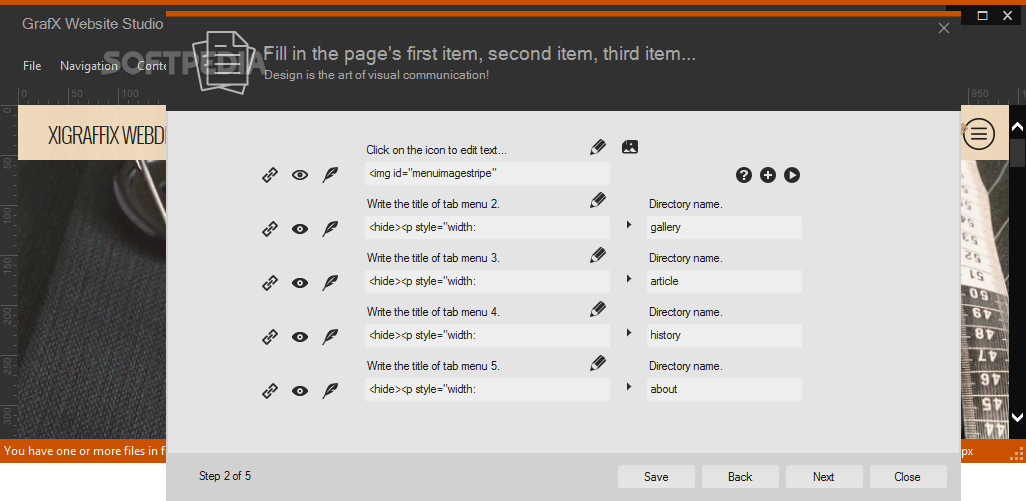This screenshot has width=1026, height=501.
Task: Toggle visibility eye for menuimagestripe item
Action: coord(300,175)
